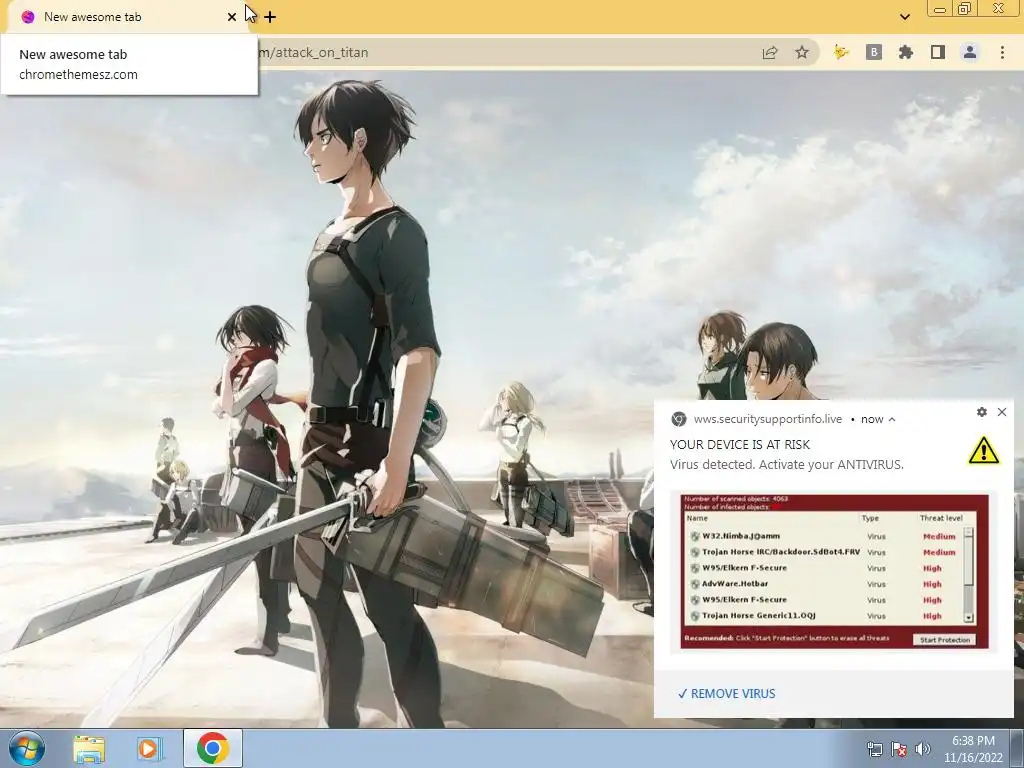Click the "REMOVE VIRUS" notification button
This screenshot has width=1024, height=768.
[727, 694]
